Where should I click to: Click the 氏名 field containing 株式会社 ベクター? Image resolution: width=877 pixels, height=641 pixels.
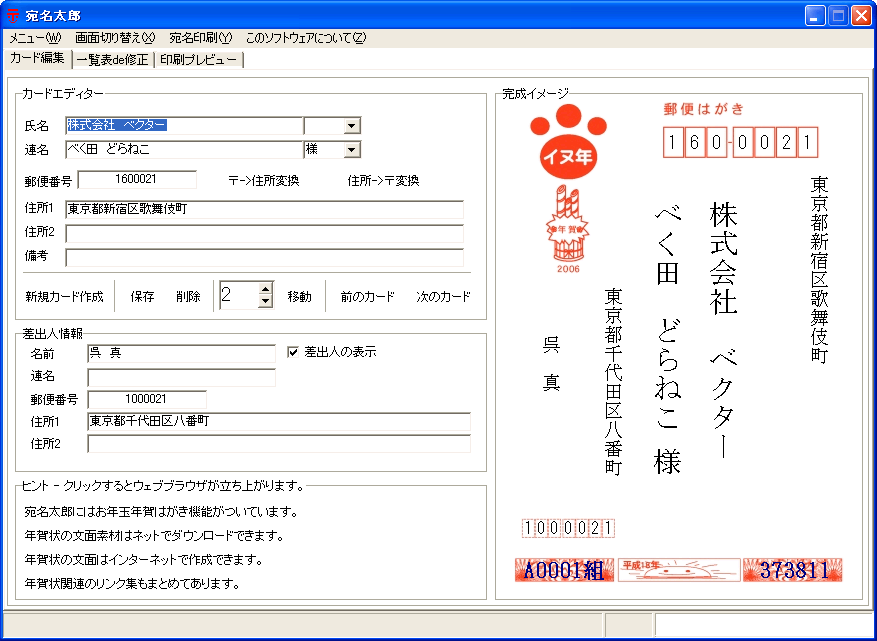click(184, 126)
